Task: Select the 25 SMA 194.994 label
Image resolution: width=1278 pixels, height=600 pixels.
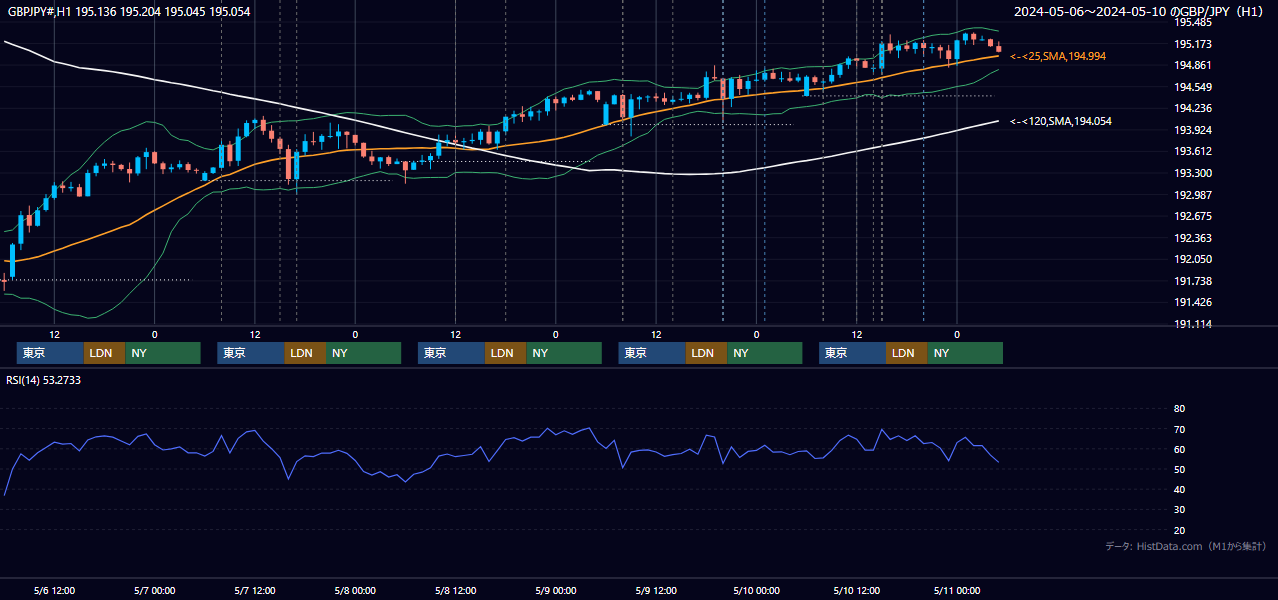Action: point(1058,56)
